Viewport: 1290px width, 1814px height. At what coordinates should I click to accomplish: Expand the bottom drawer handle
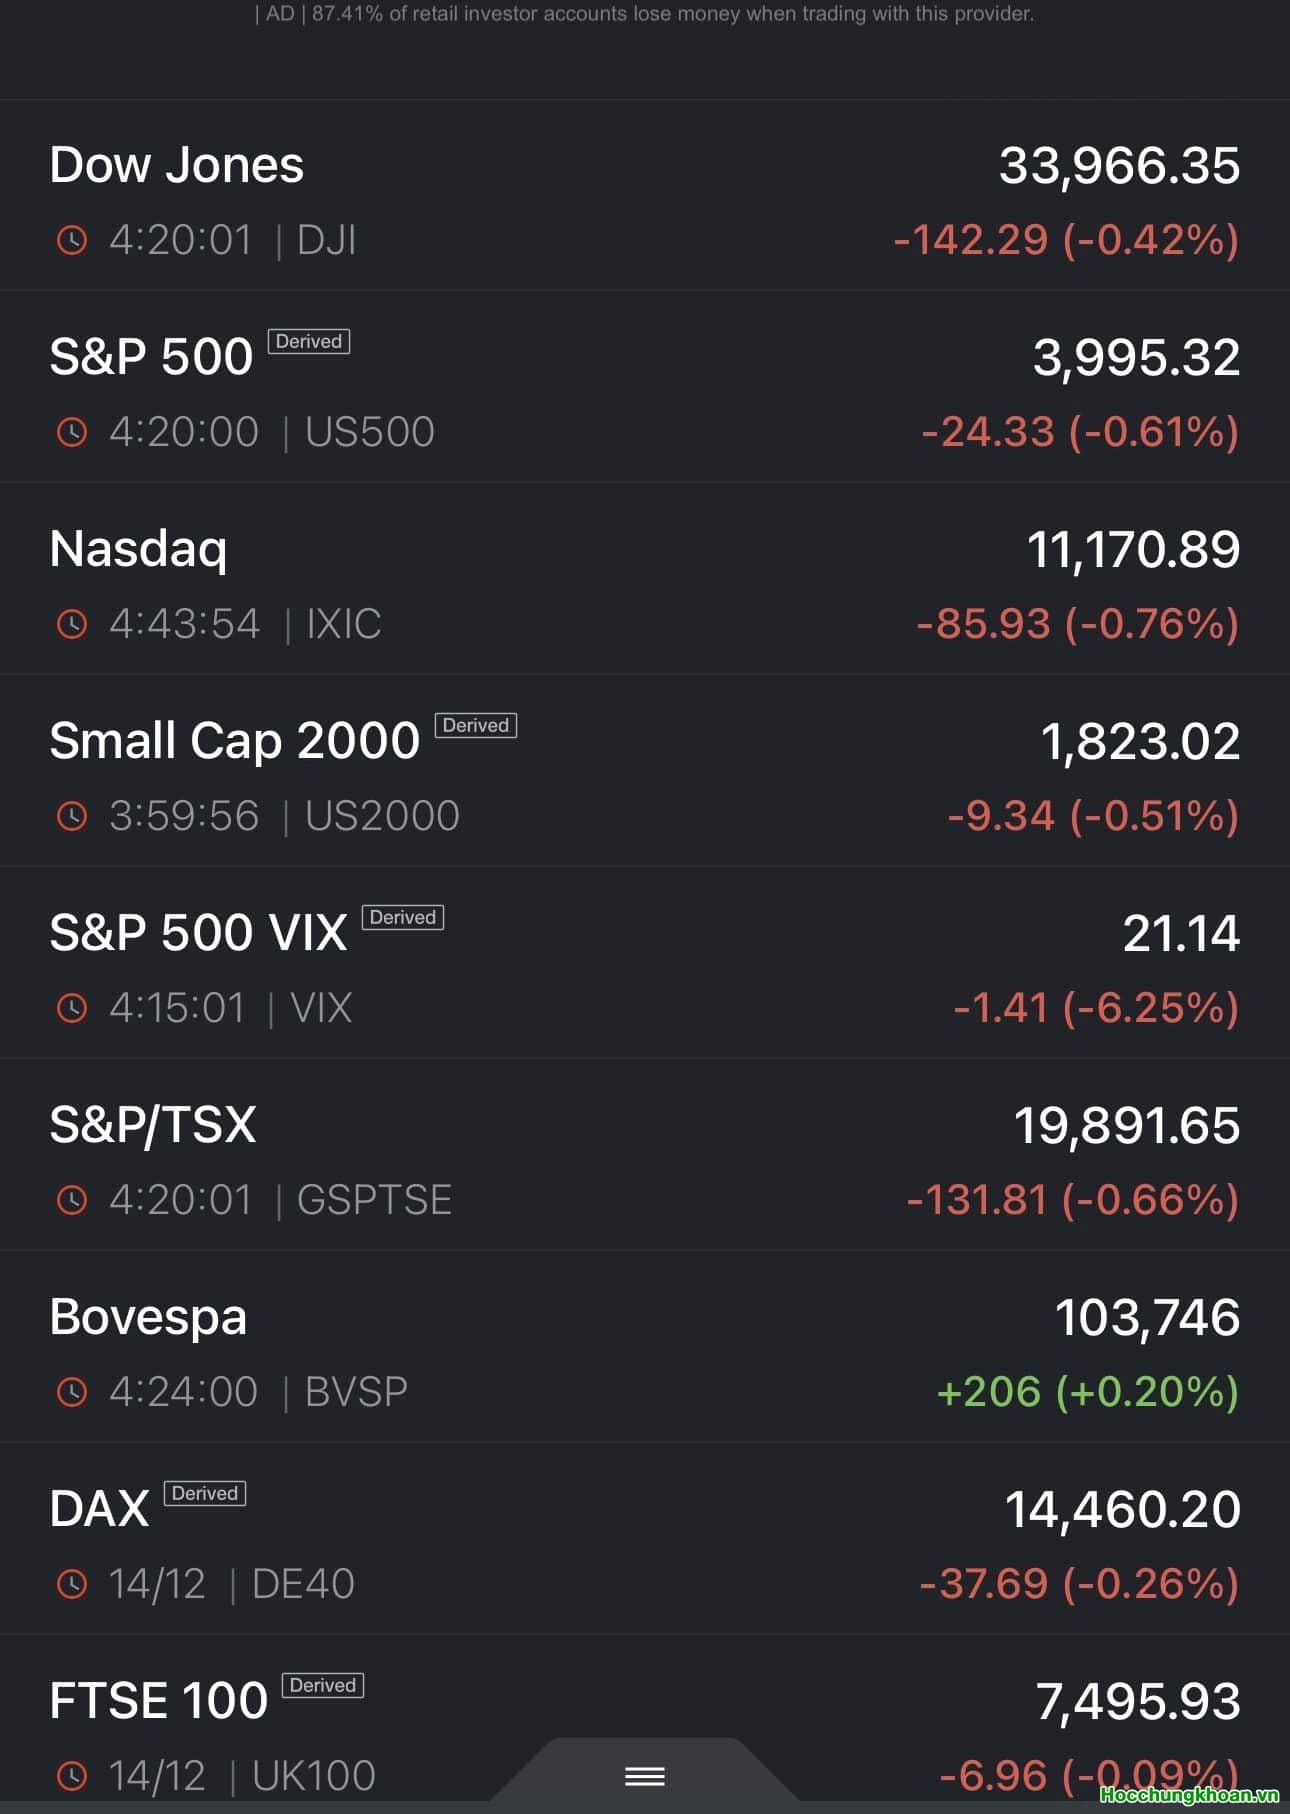[644, 1776]
